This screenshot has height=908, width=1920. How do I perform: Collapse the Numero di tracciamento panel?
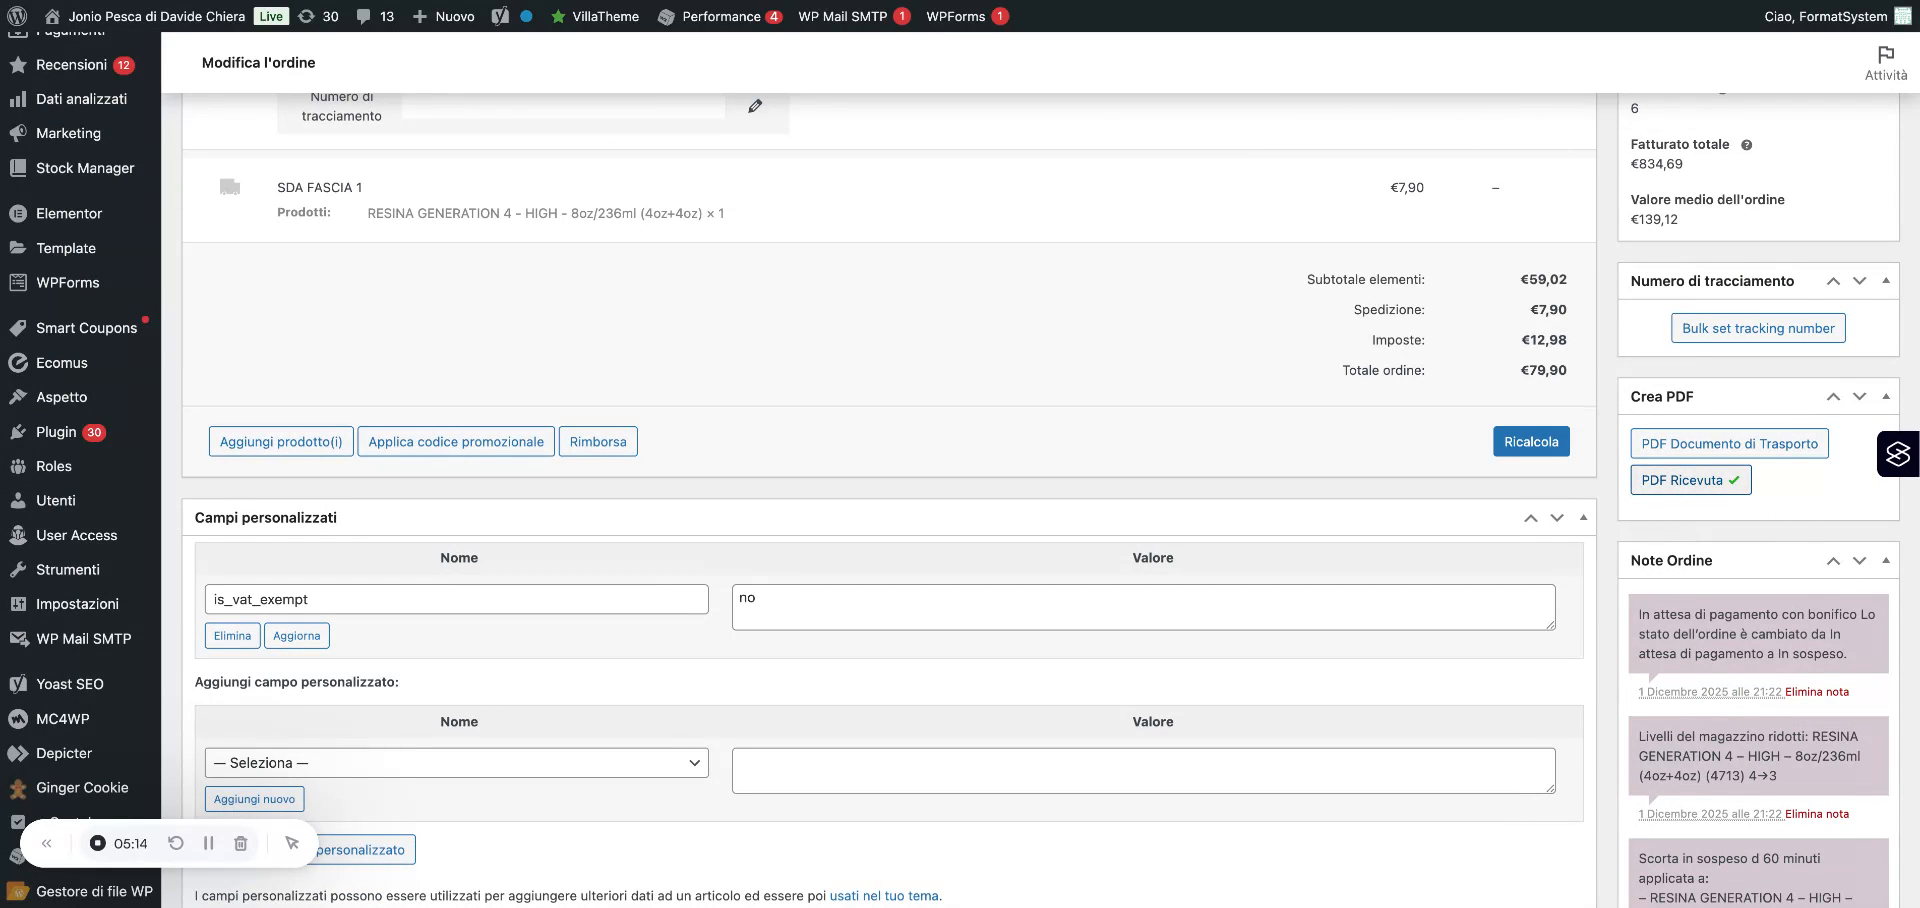1888,281
